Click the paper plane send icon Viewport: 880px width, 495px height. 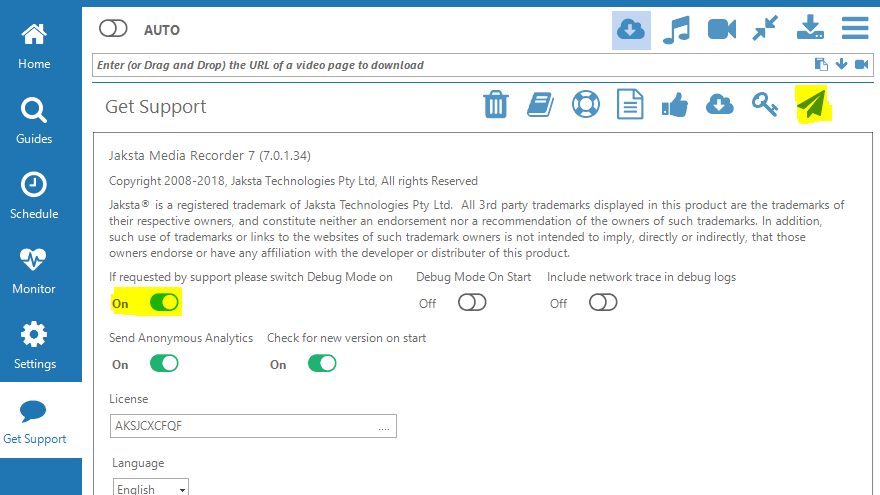812,104
